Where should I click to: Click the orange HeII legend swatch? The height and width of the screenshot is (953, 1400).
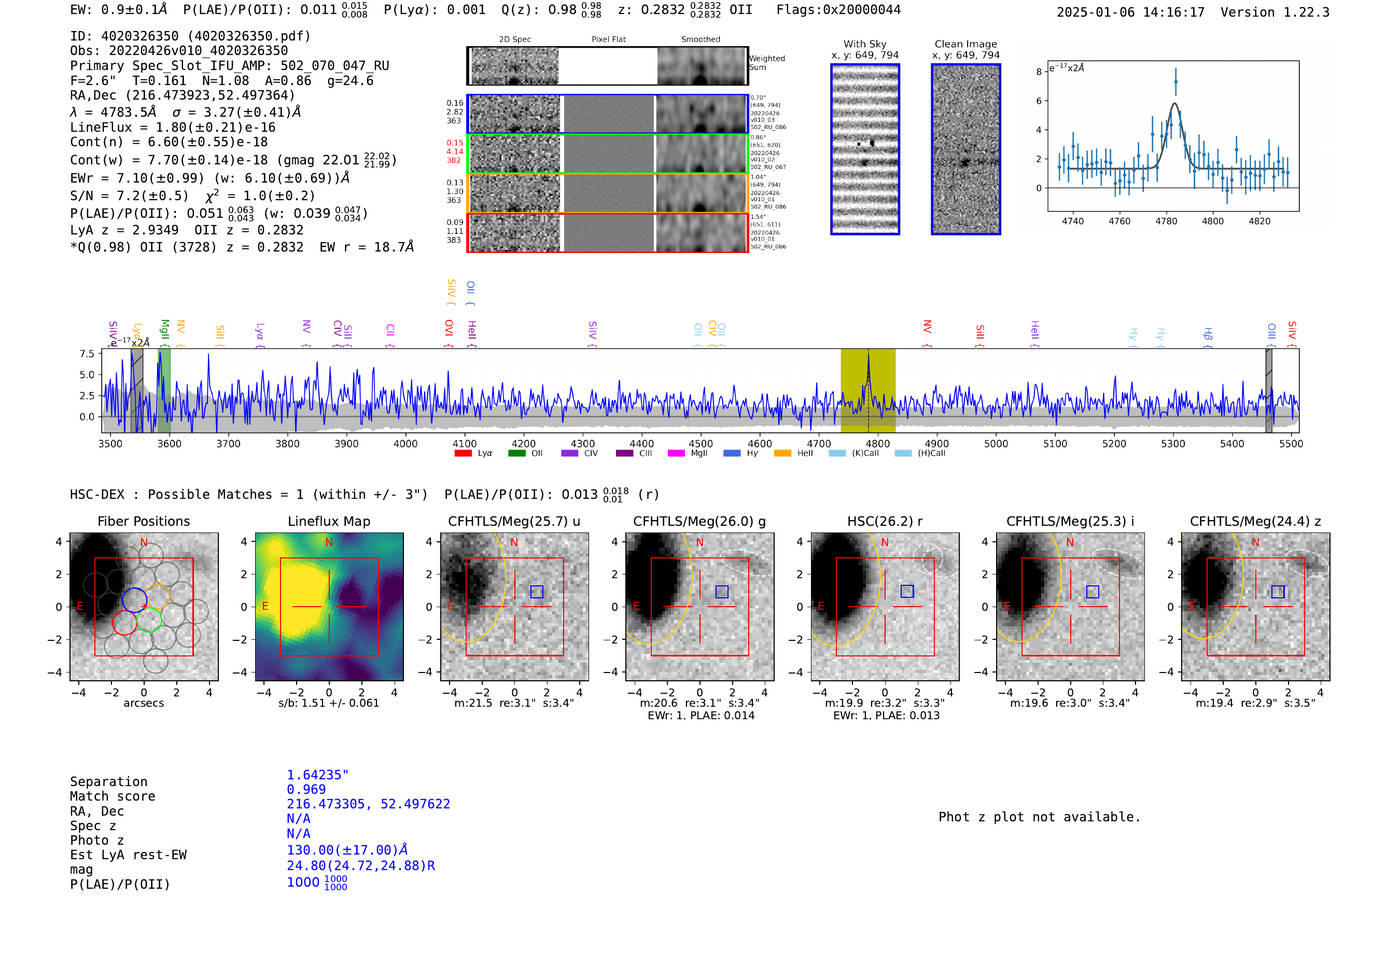[x=782, y=453]
